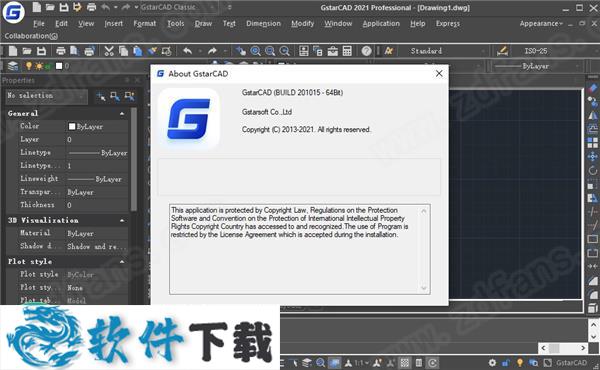This screenshot has width=600, height=370.
Task: Open the No selection dropdown
Action: (x=47, y=96)
